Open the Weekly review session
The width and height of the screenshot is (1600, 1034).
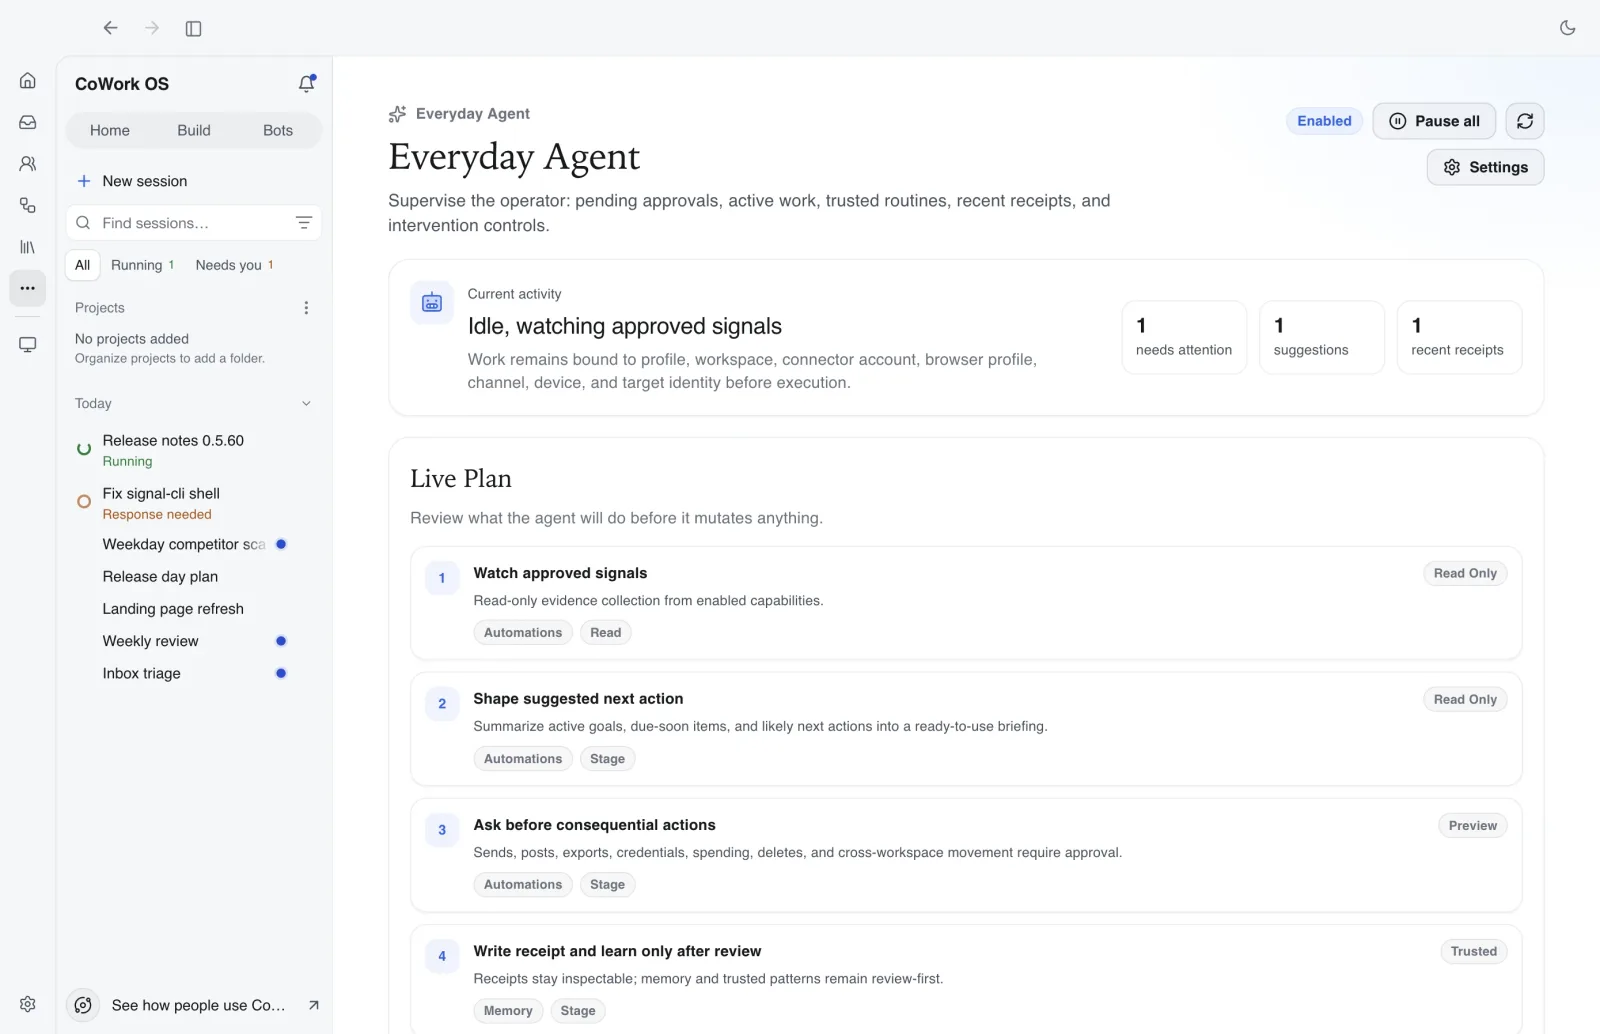(x=194, y=641)
